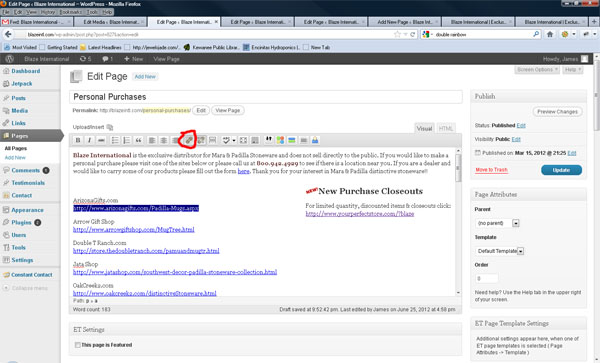Viewport: 600px width, 363px height.
Task: Click Move to Trash link
Action: [491, 170]
